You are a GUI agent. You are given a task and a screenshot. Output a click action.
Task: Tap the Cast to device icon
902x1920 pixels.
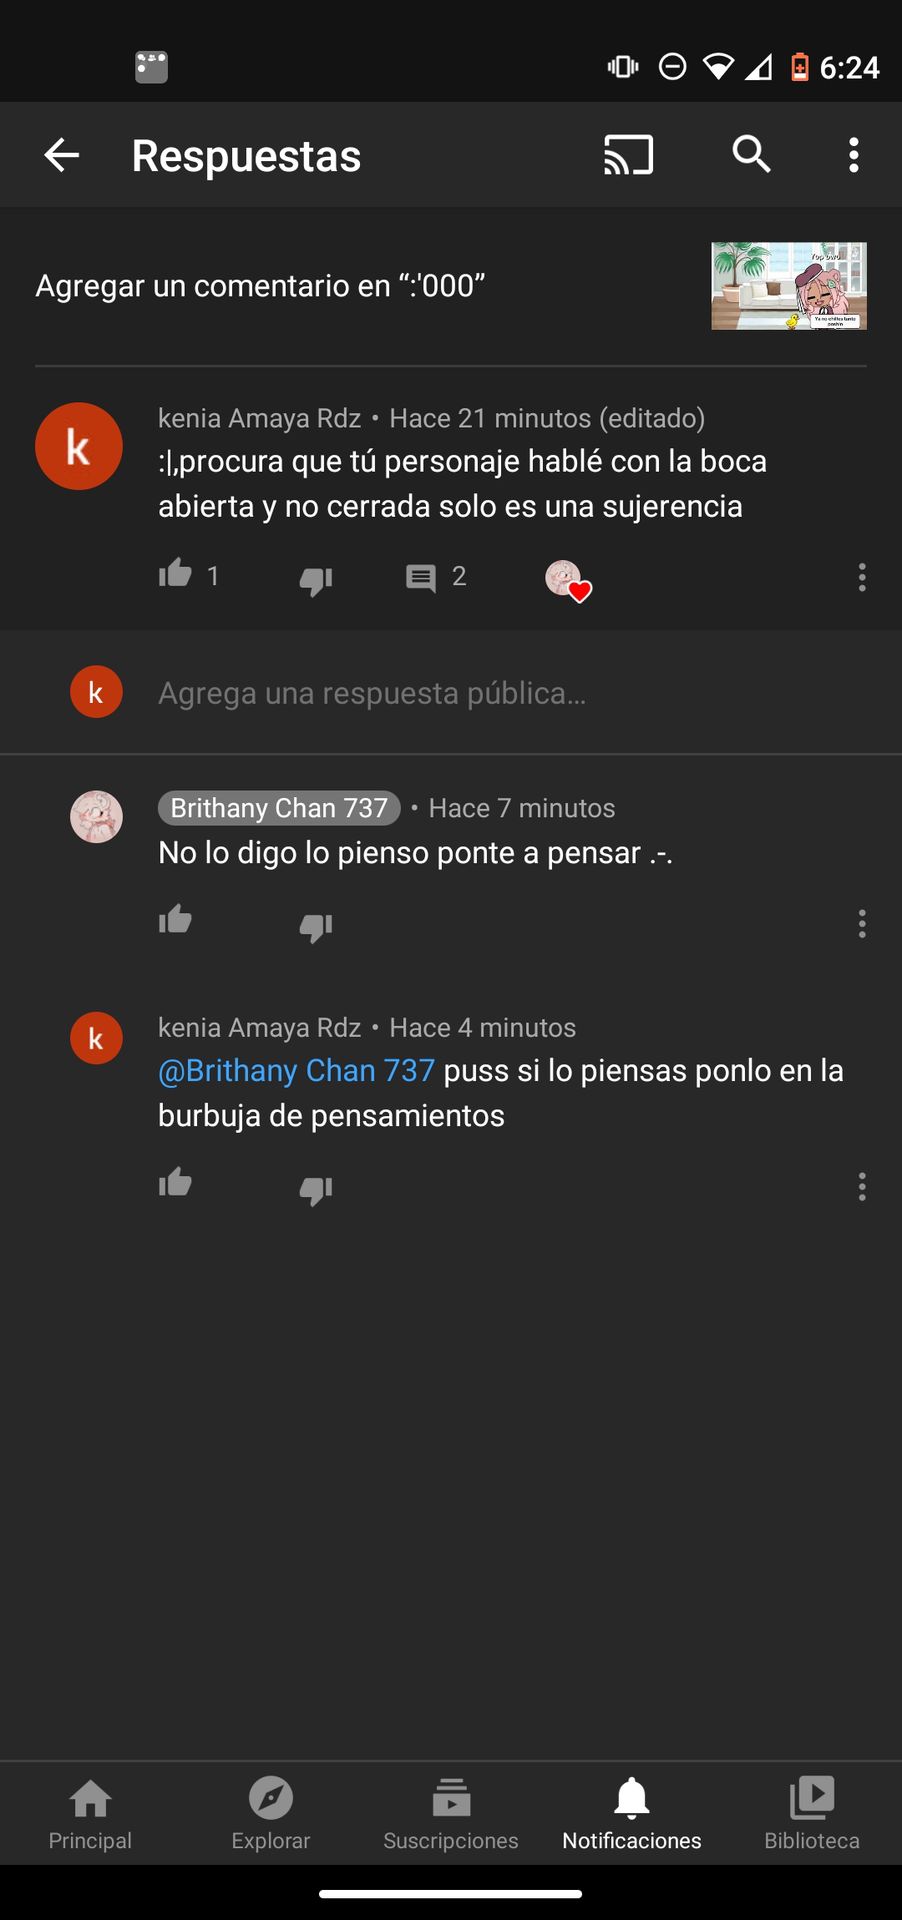click(628, 155)
